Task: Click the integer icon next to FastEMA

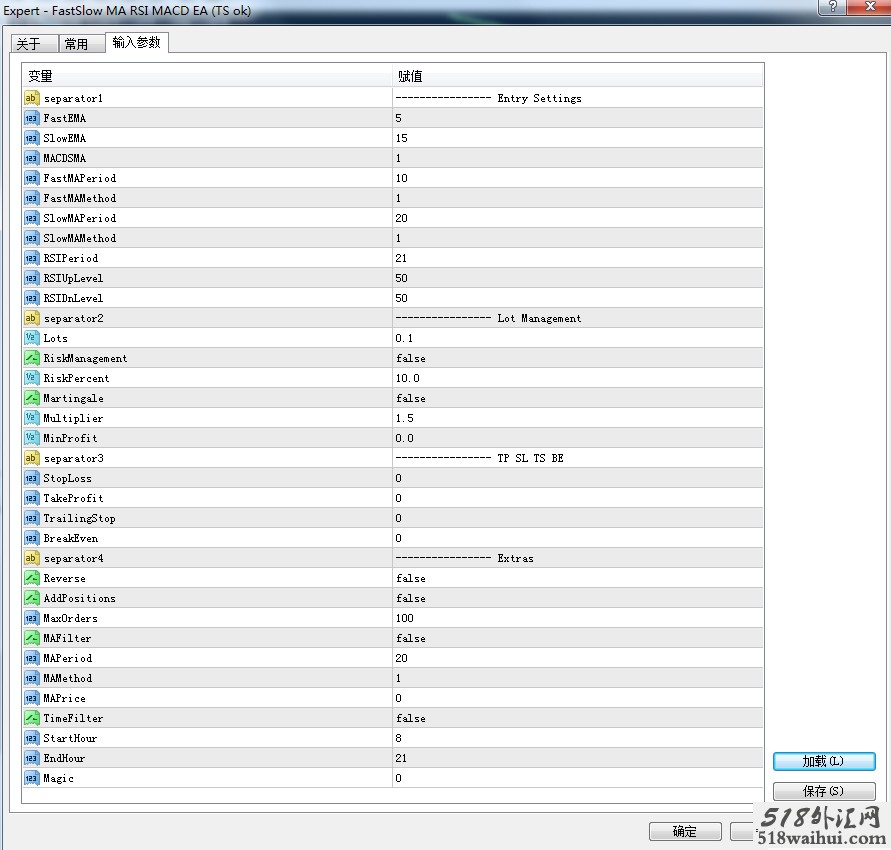Action: [x=32, y=118]
